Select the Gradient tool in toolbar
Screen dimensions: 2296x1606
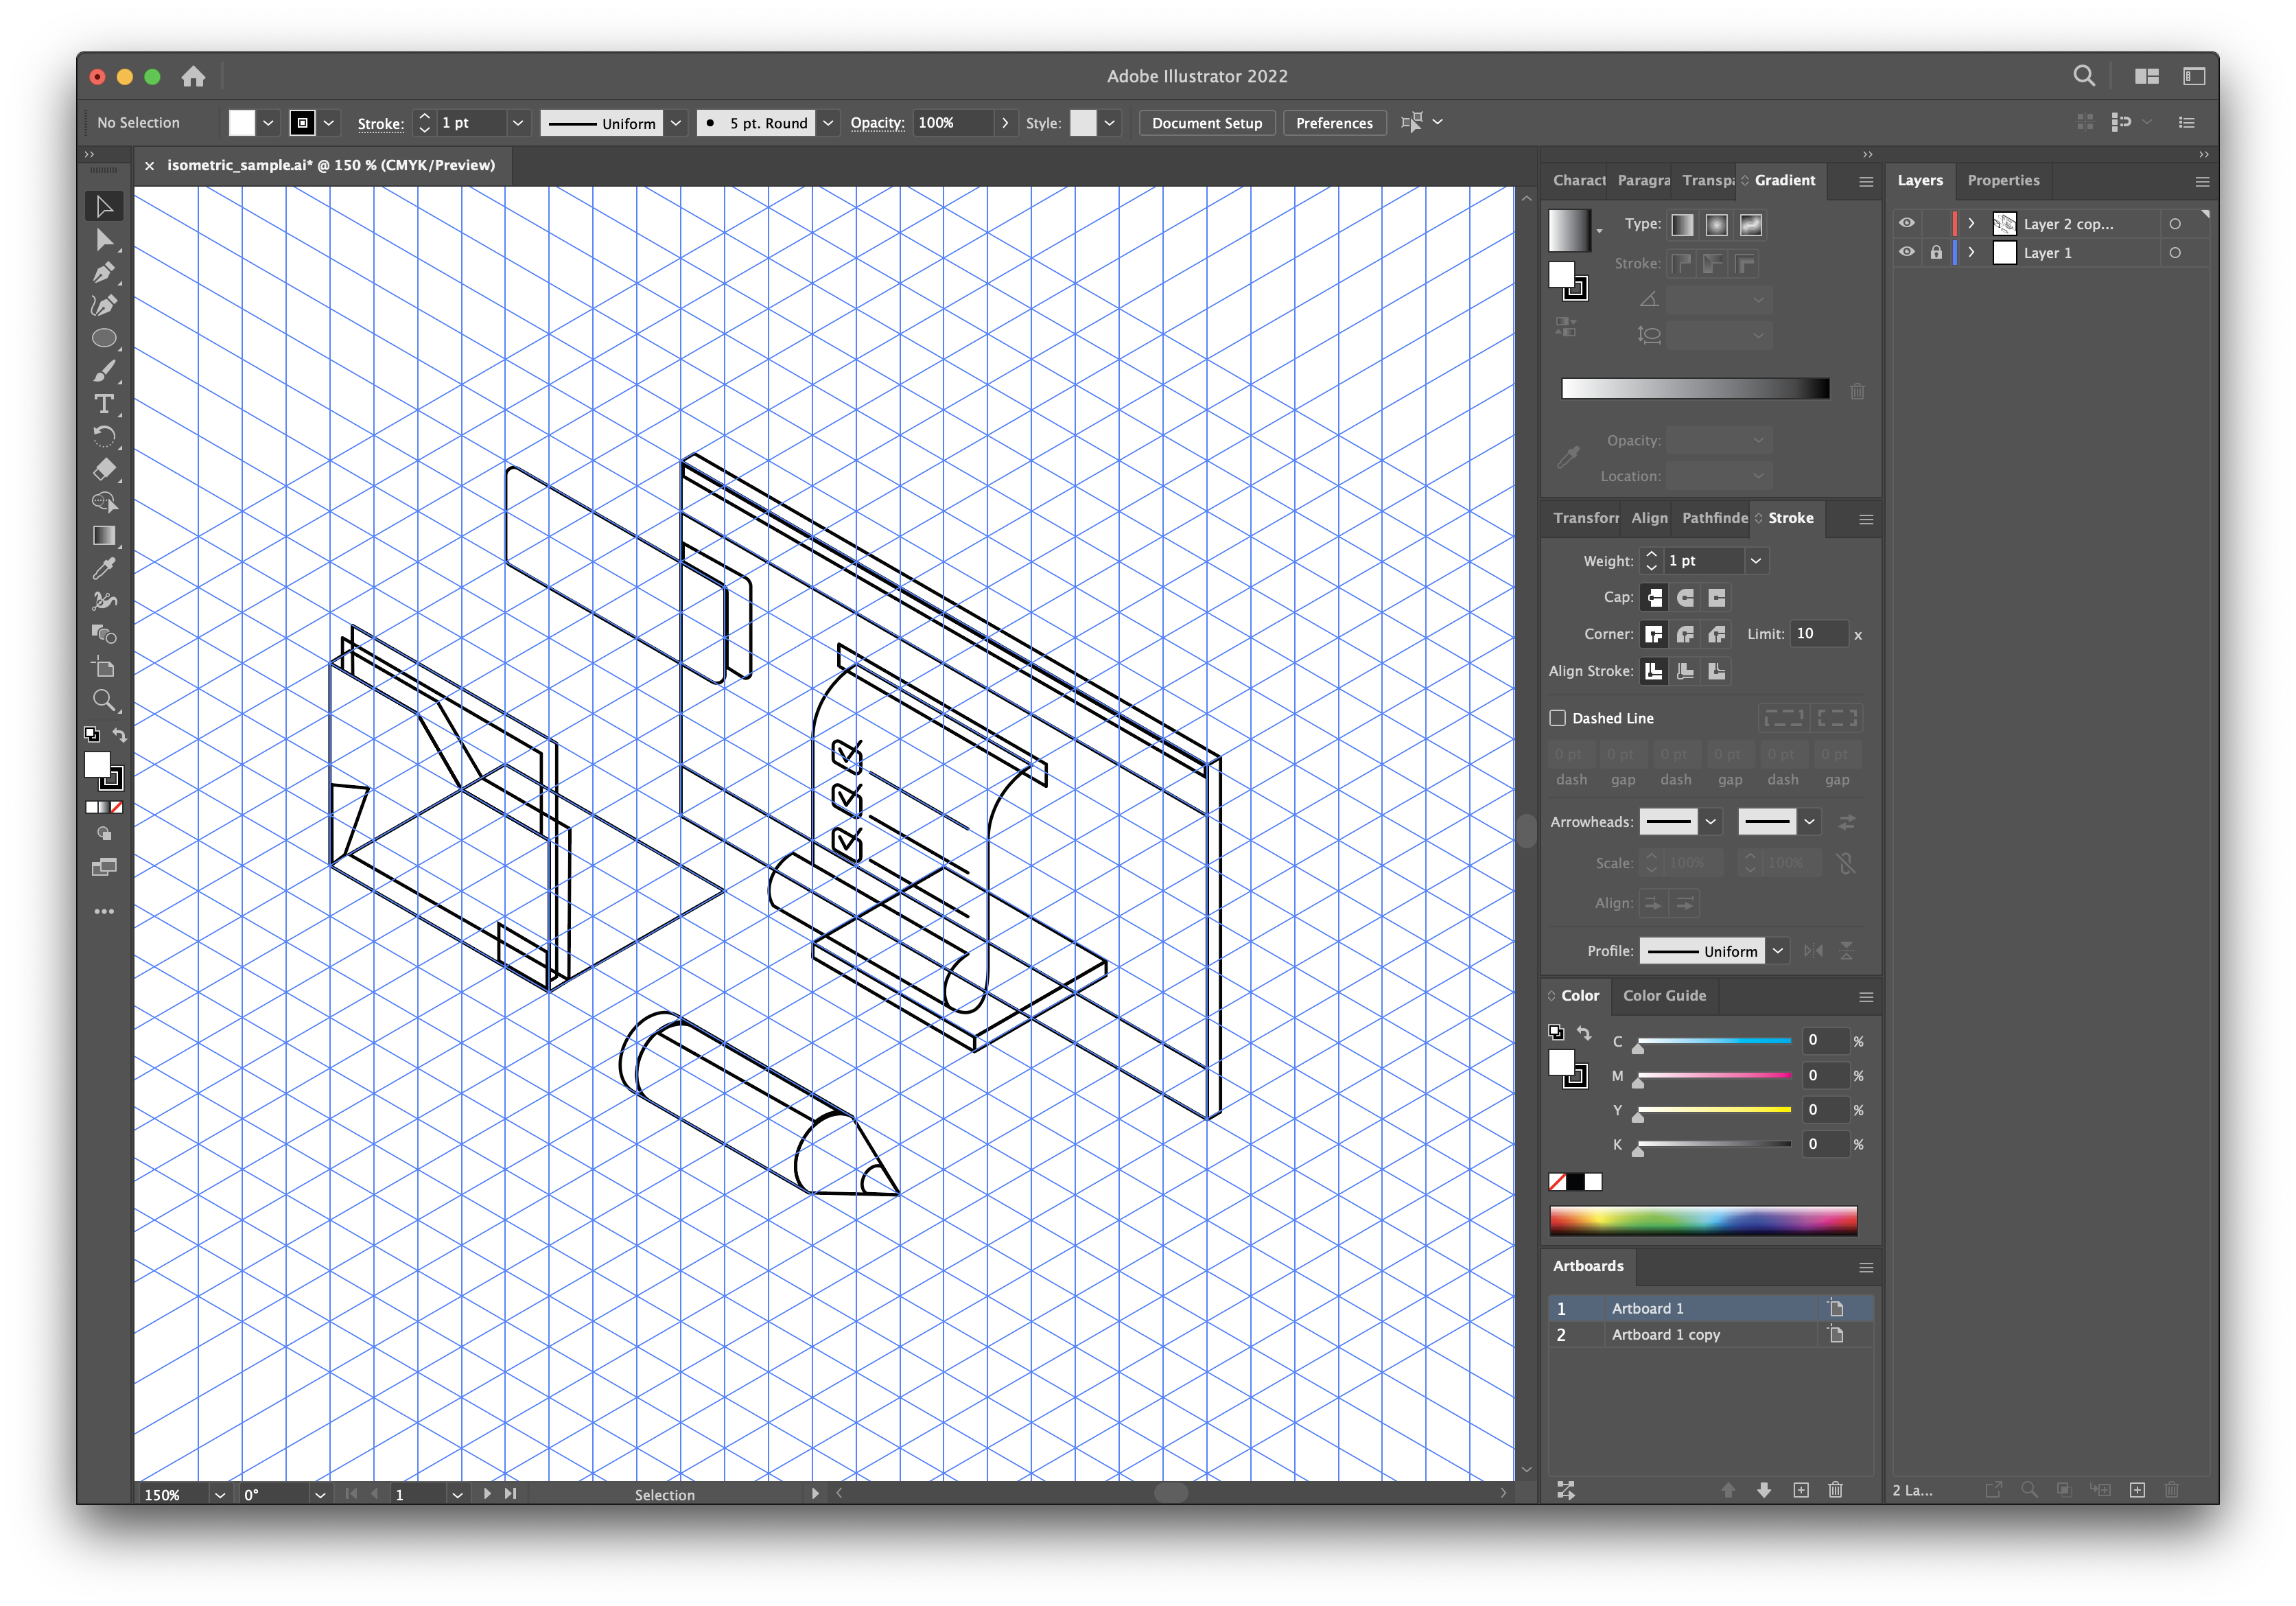[x=104, y=536]
